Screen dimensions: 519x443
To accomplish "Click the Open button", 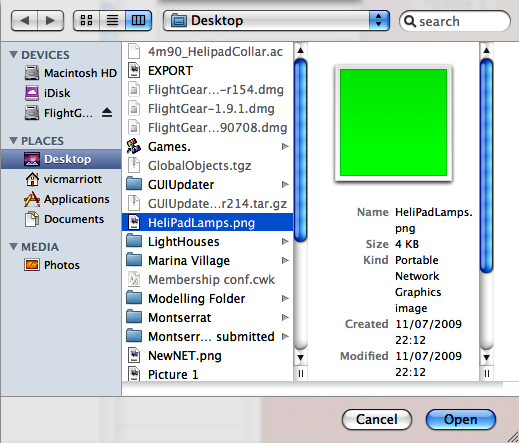I will tap(461, 419).
